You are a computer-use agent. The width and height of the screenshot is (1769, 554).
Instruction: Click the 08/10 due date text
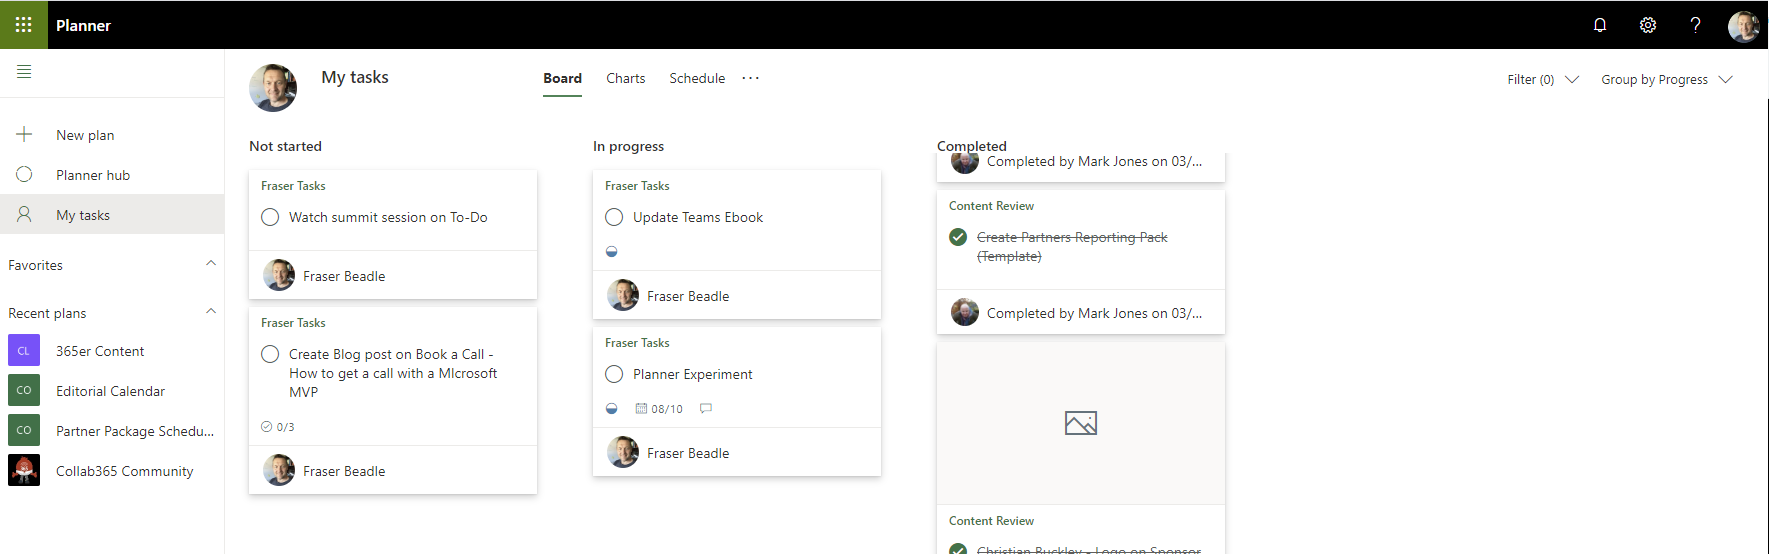click(x=667, y=409)
